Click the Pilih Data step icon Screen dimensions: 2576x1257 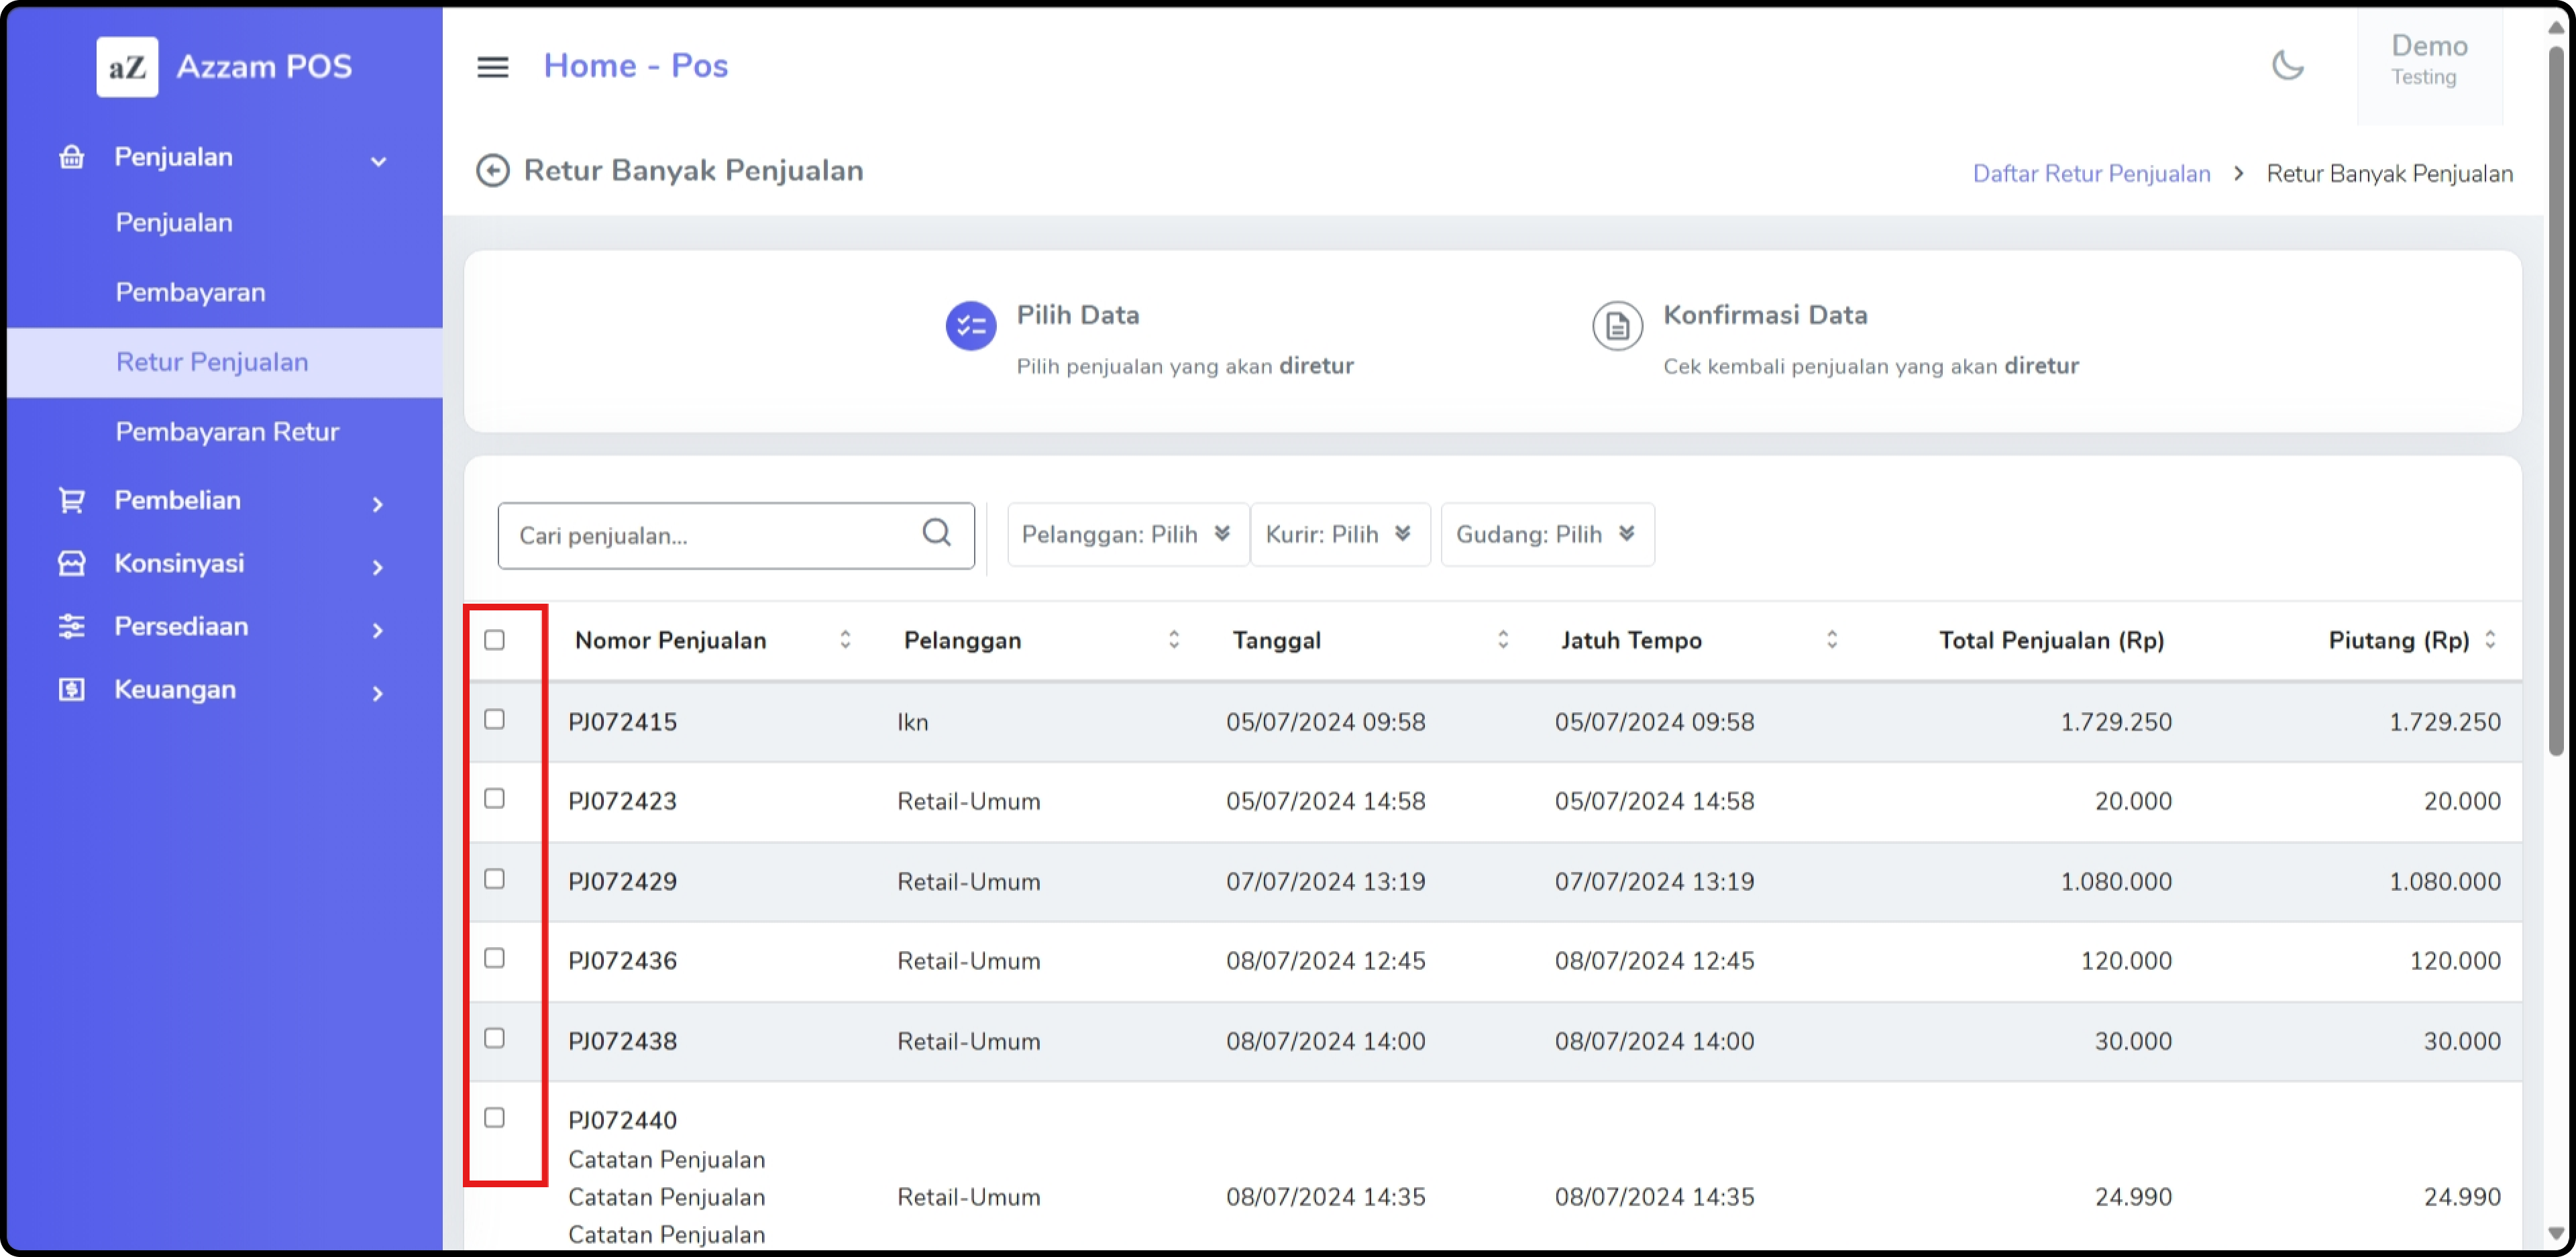(x=970, y=326)
